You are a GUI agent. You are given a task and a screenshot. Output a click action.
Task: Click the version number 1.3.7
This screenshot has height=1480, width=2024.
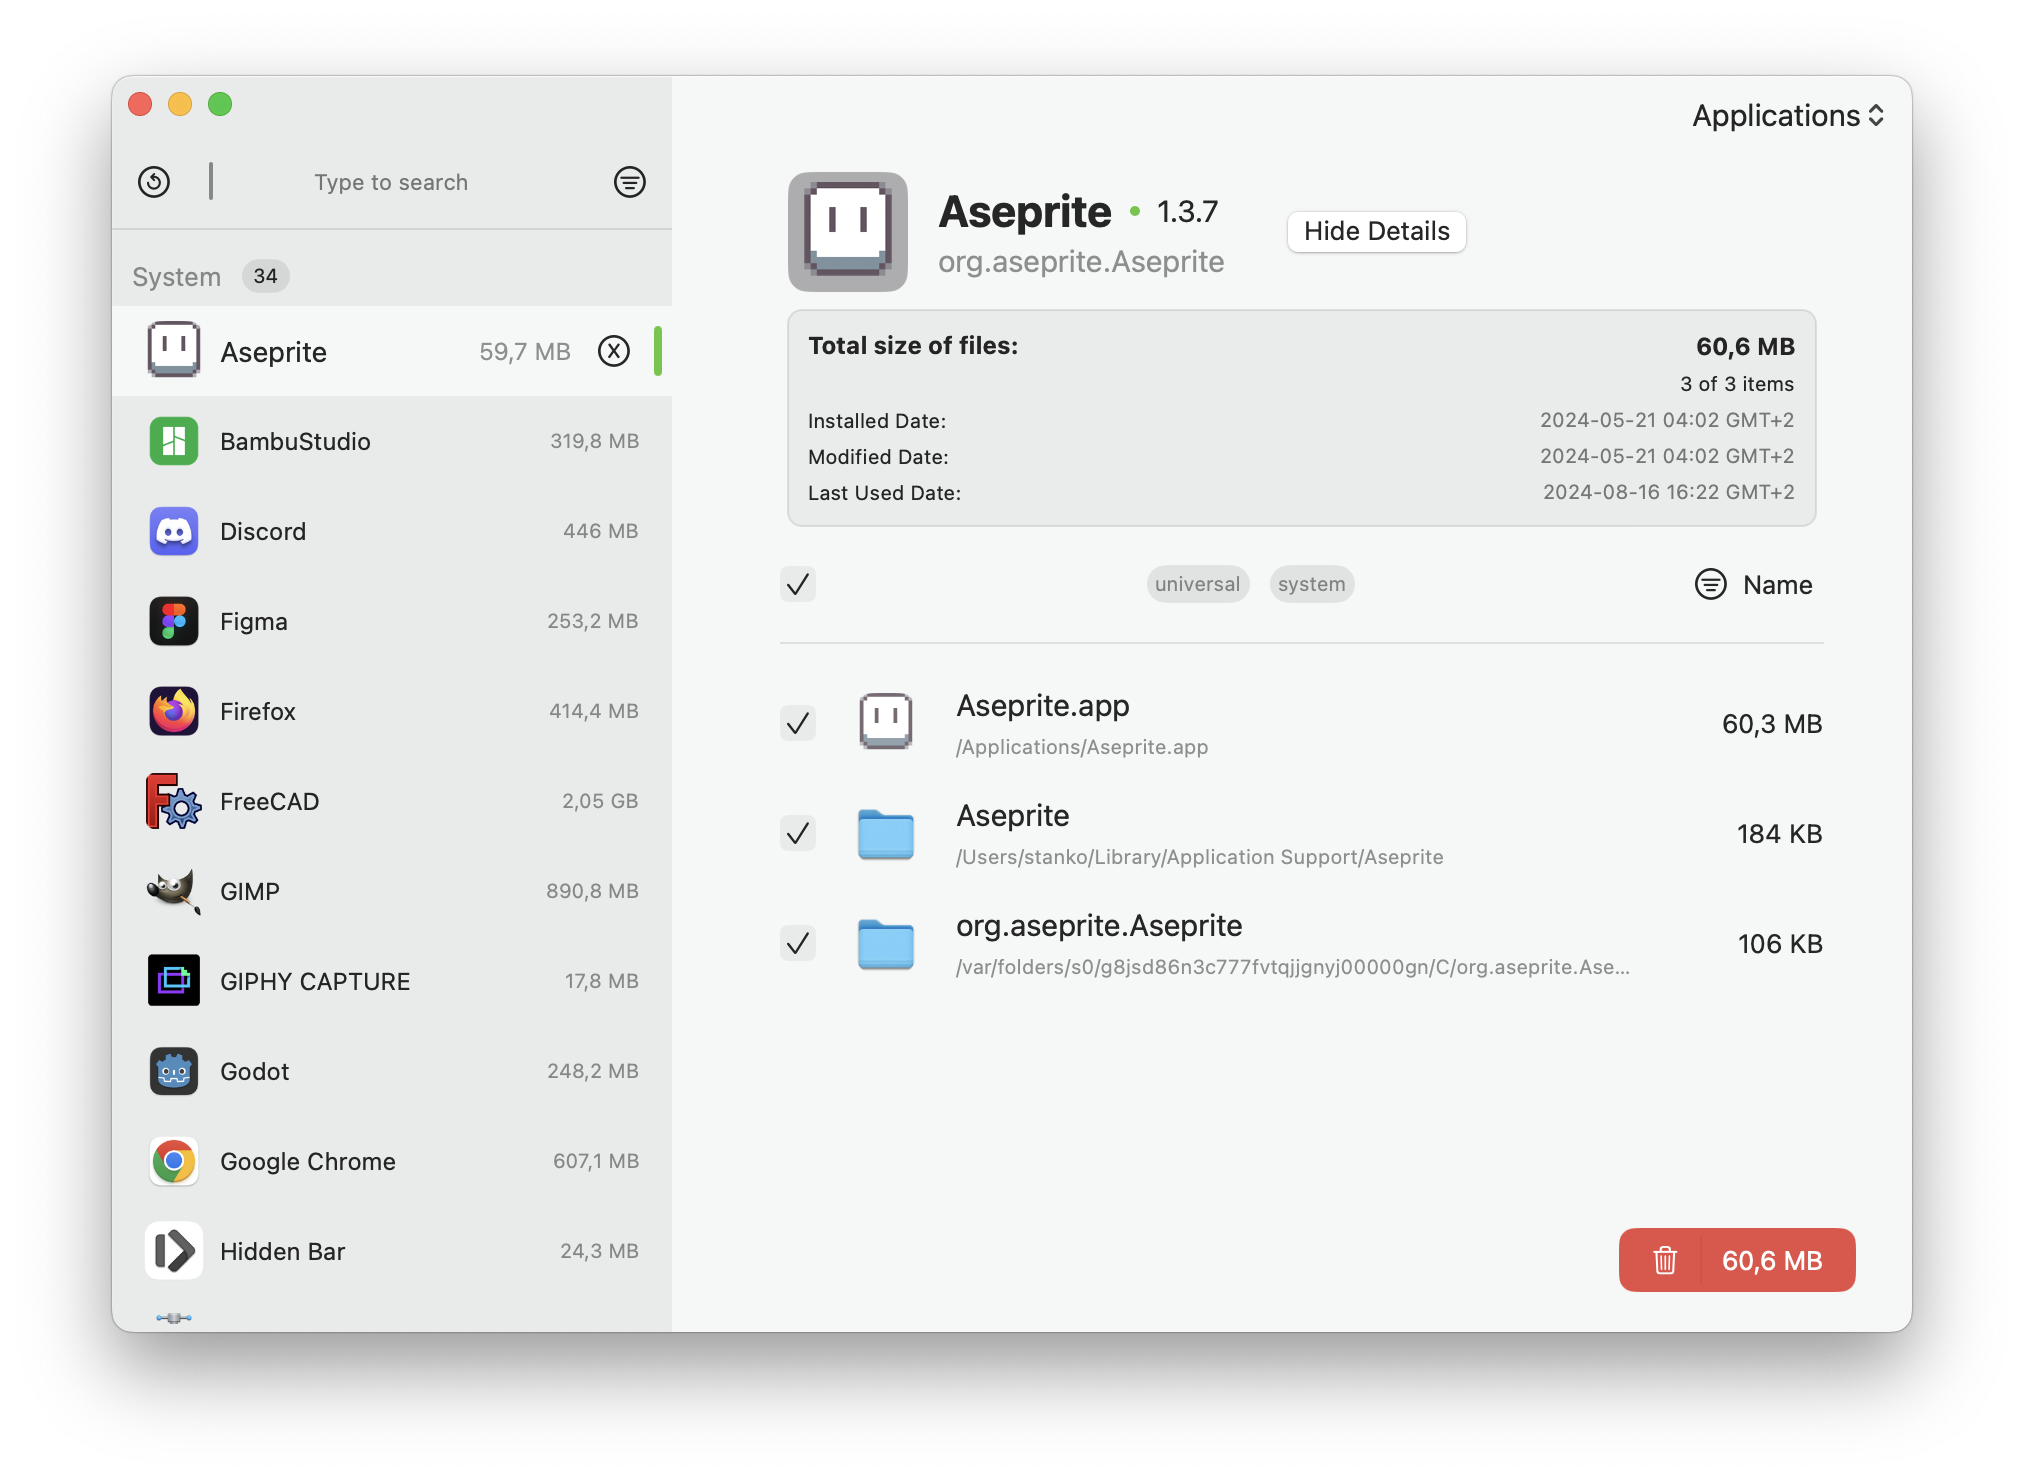coord(1187,212)
